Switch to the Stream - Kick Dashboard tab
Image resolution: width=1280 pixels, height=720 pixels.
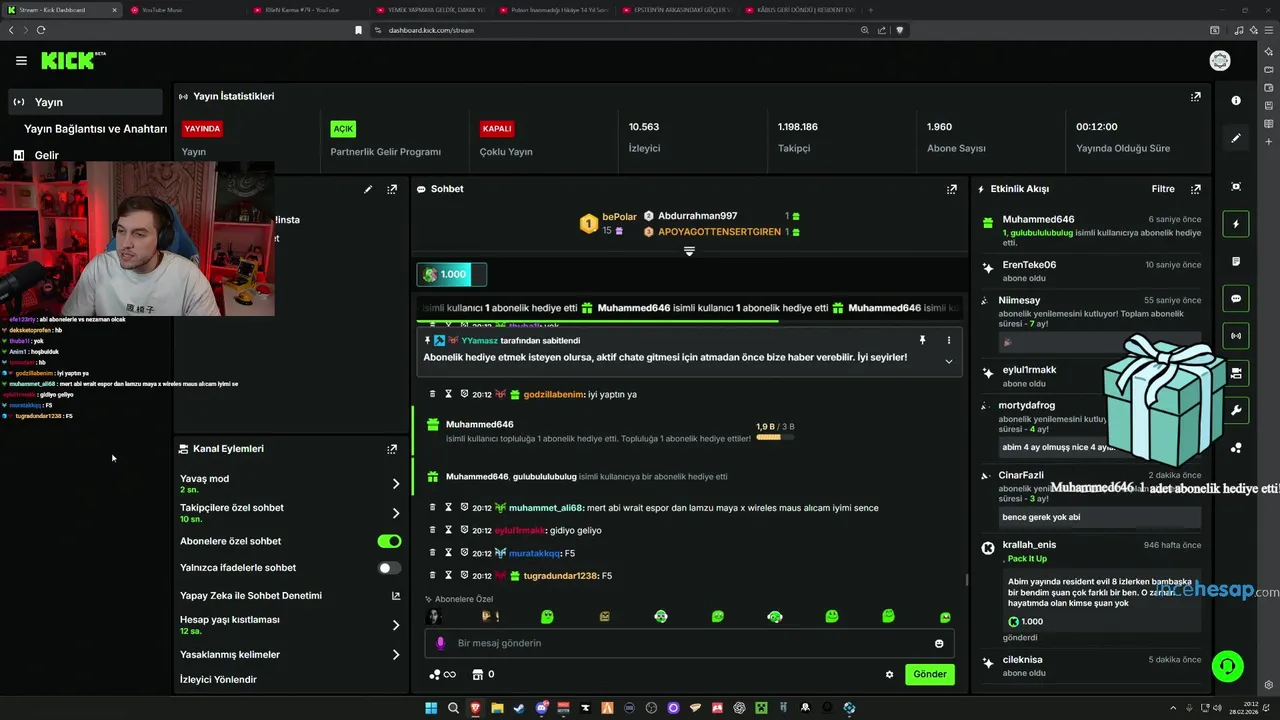(61, 10)
